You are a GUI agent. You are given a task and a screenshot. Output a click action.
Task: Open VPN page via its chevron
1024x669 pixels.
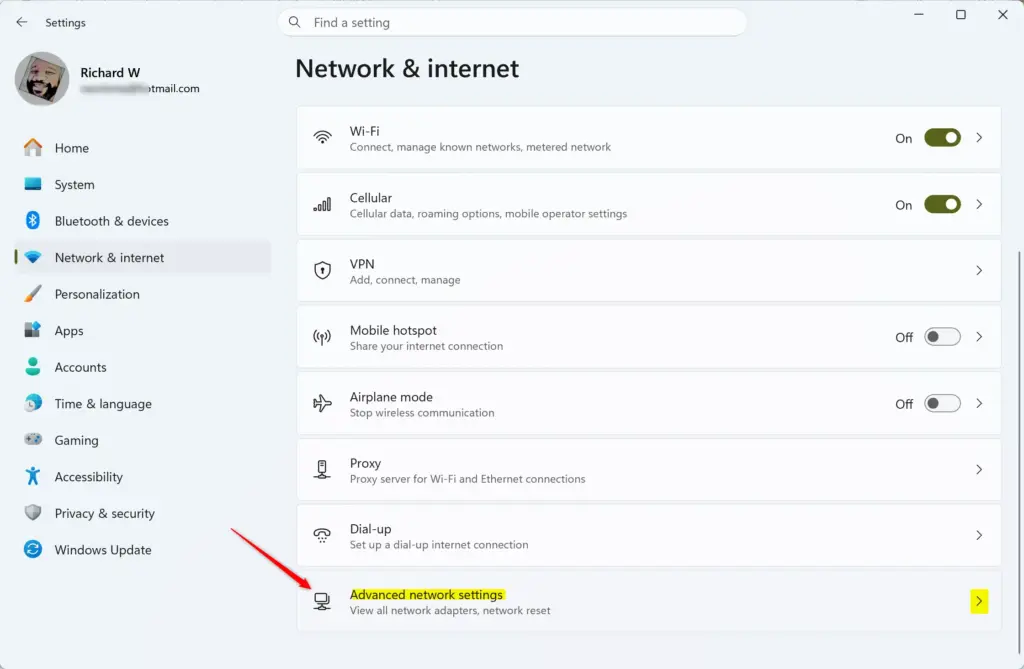click(979, 270)
